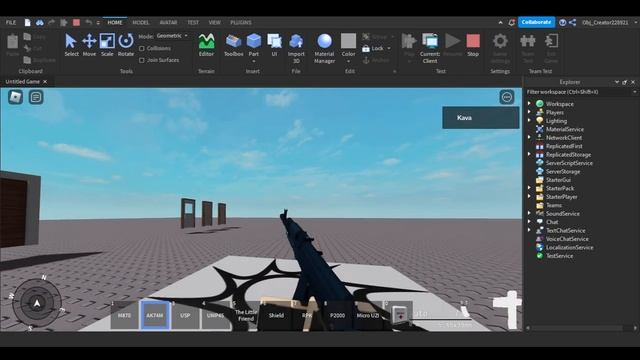640x360 pixels.
Task: Activate the Move tool
Action: point(89,45)
